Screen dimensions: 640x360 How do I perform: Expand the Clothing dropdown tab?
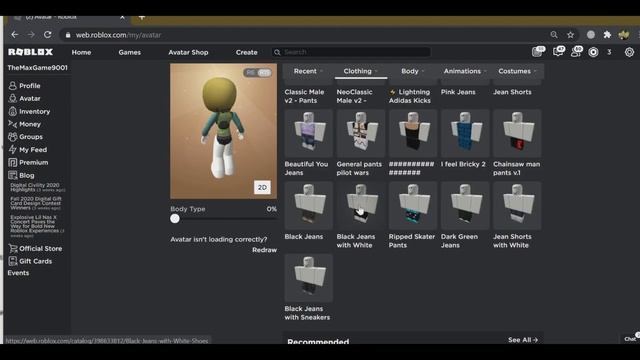pyautogui.click(x=360, y=71)
